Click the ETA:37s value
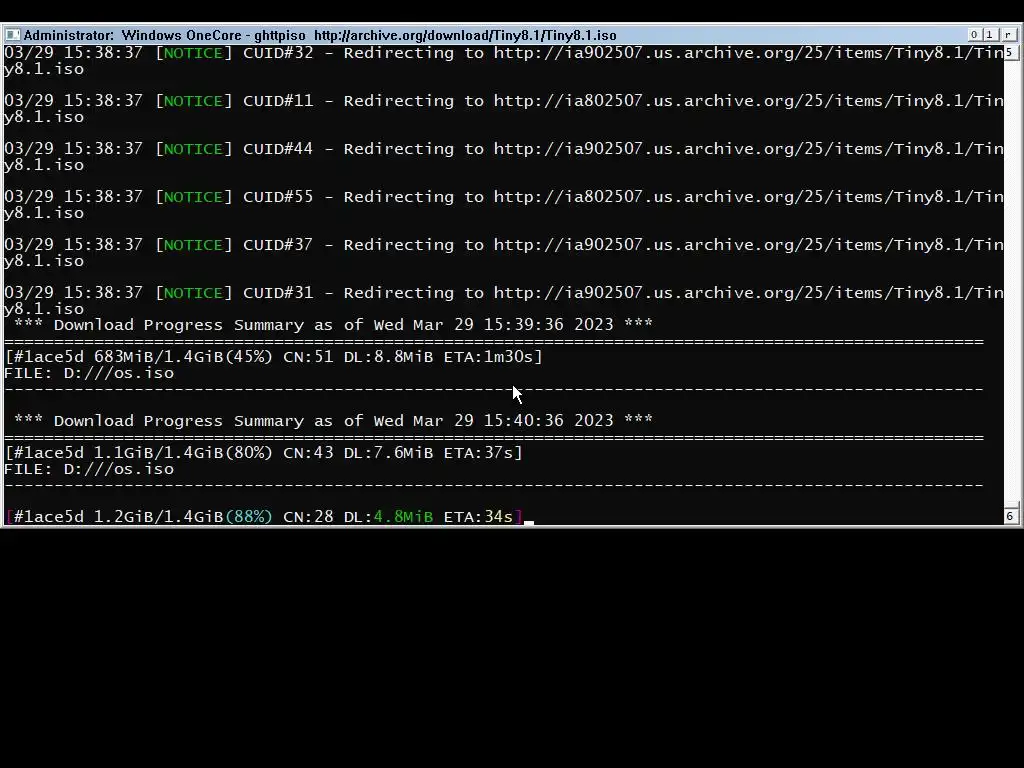 478,453
